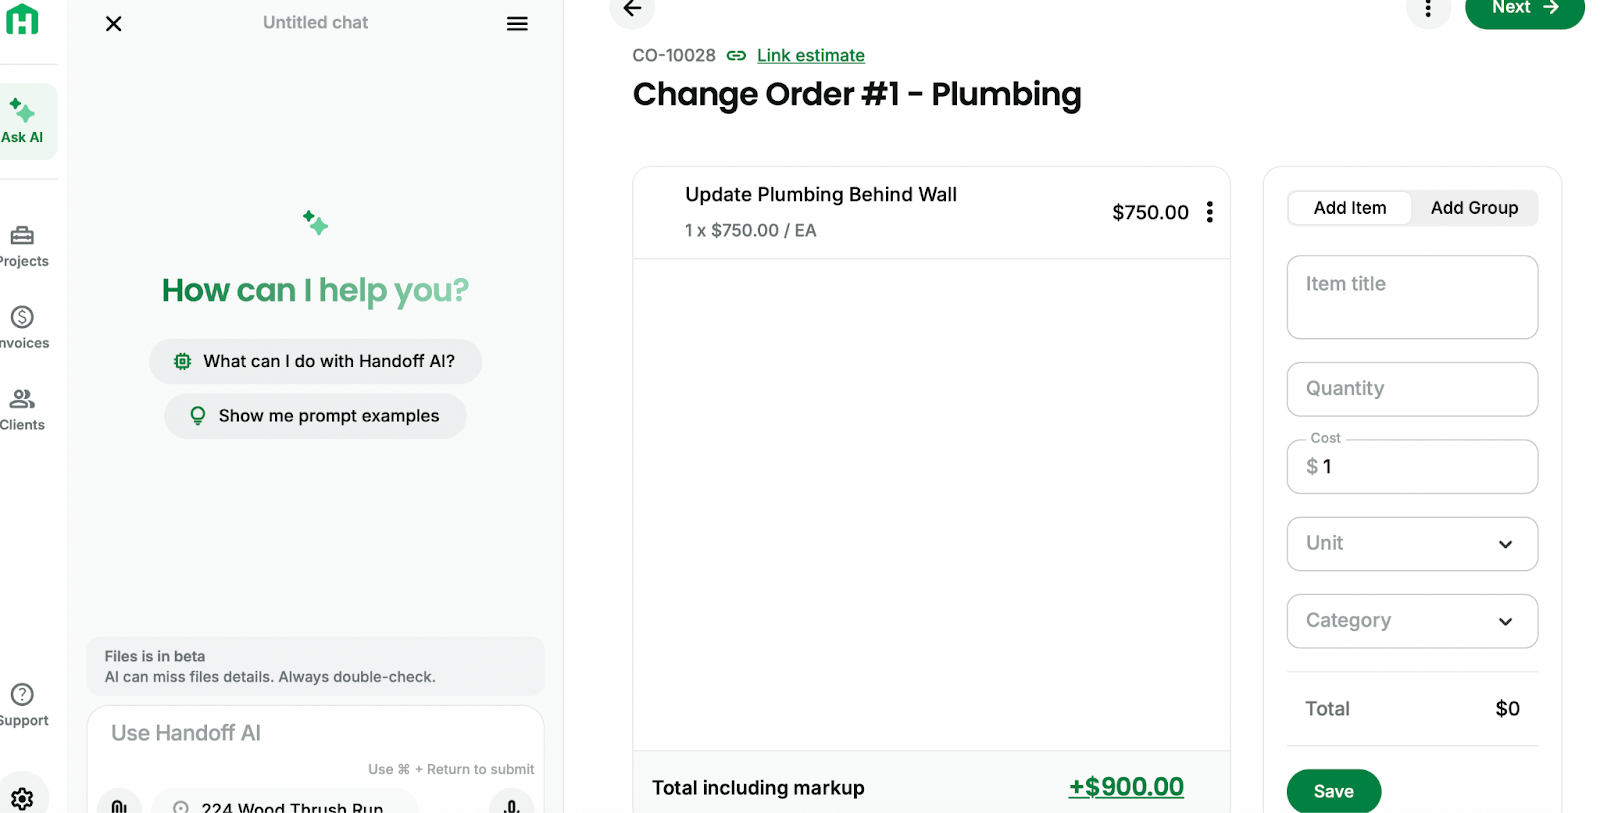Open options for Update Plumbing item
Viewport: 1600px width, 813px height.
(1210, 212)
